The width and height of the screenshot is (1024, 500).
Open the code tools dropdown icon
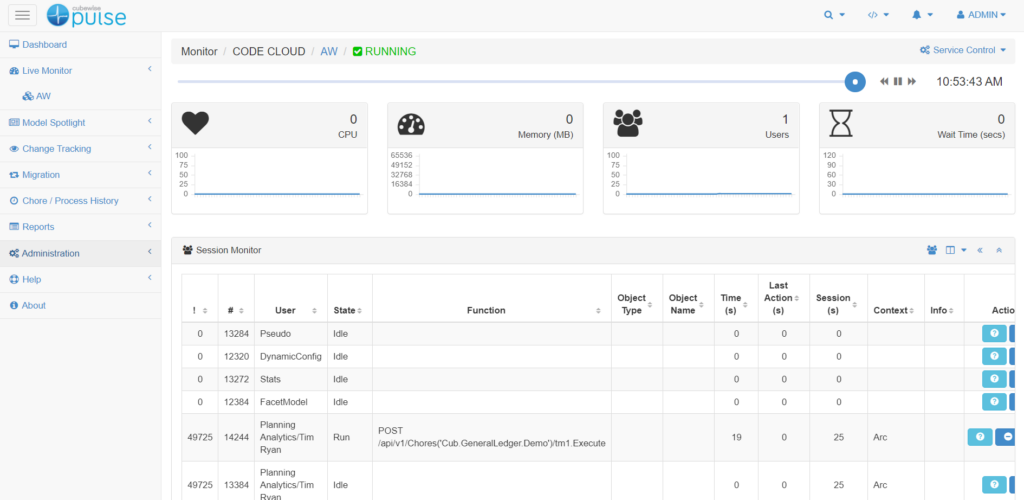pos(877,15)
